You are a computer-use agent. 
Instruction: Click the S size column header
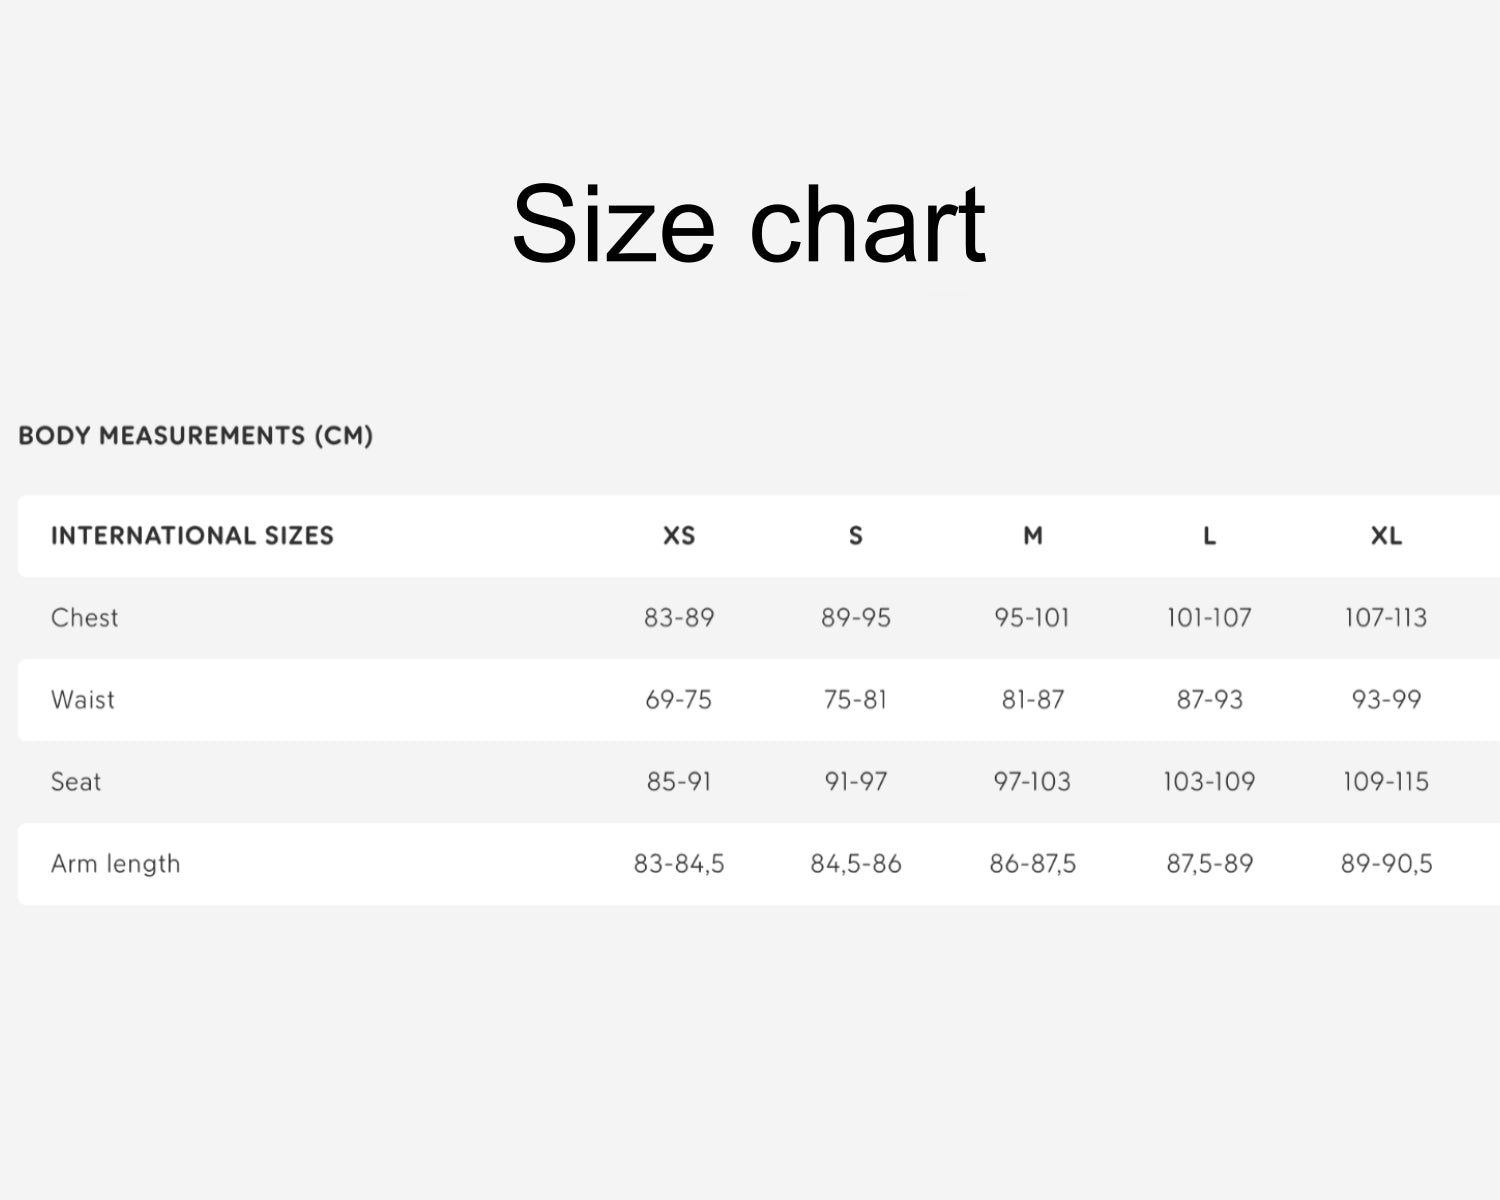(856, 536)
